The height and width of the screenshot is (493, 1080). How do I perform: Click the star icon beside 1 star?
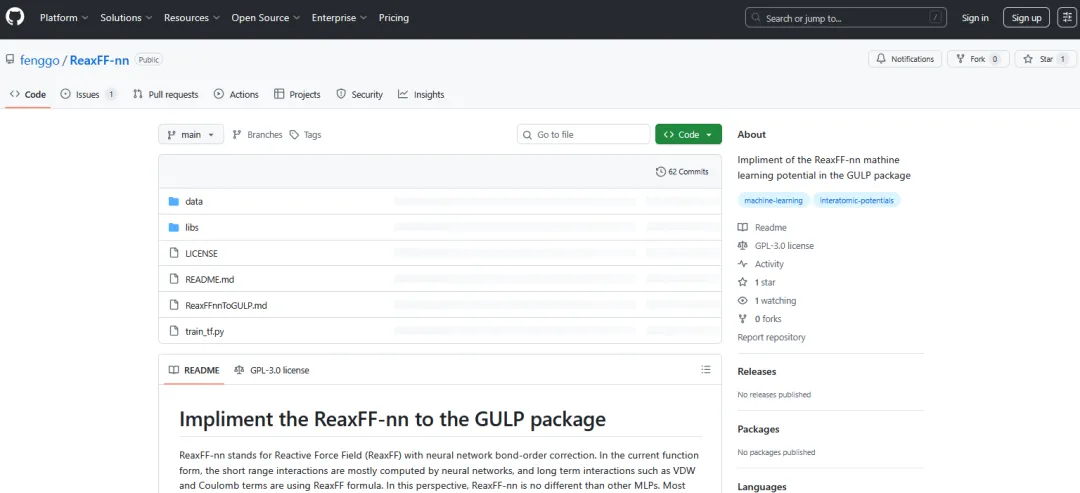(x=742, y=282)
